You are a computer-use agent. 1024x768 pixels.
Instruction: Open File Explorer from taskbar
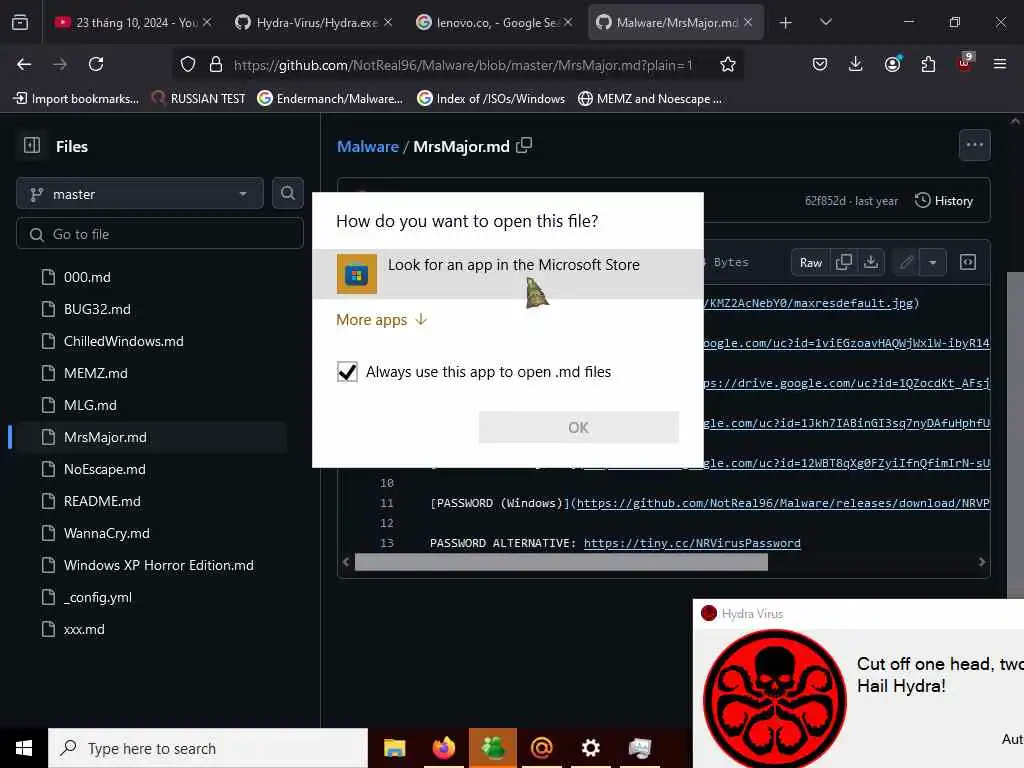394,748
